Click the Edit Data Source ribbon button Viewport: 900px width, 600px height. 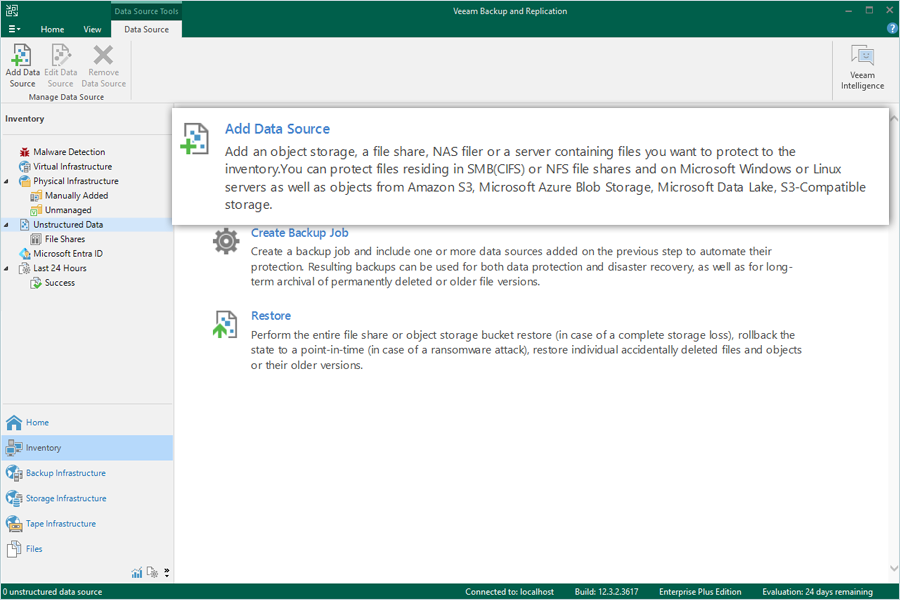click(x=61, y=66)
